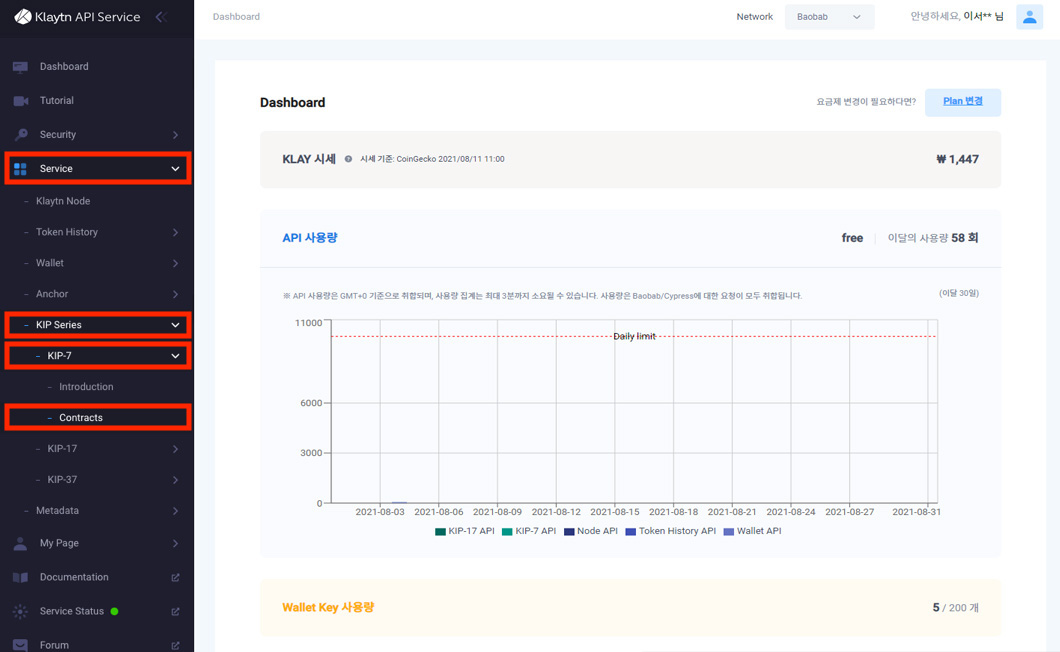Click the Service grid icon
Image resolution: width=1060 pixels, height=652 pixels.
pyautogui.click(x=20, y=168)
